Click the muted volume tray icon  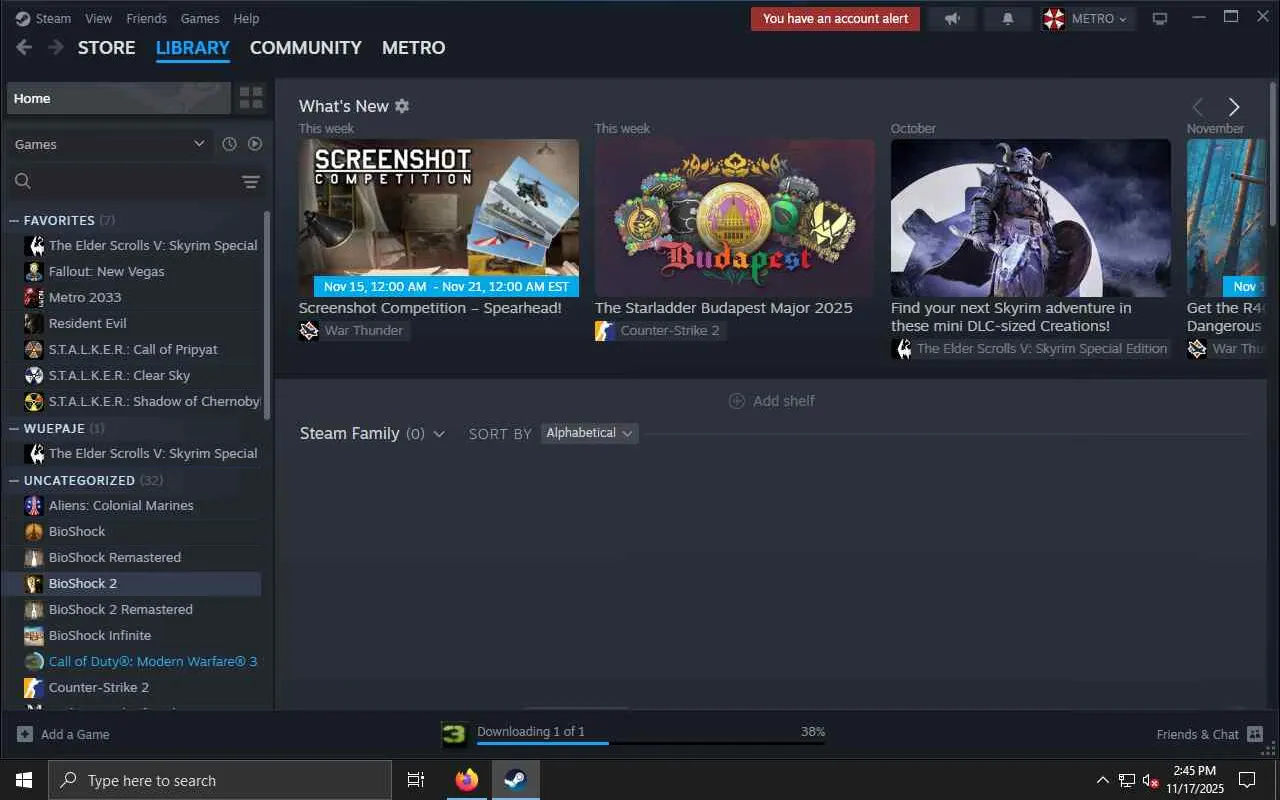[1151, 780]
